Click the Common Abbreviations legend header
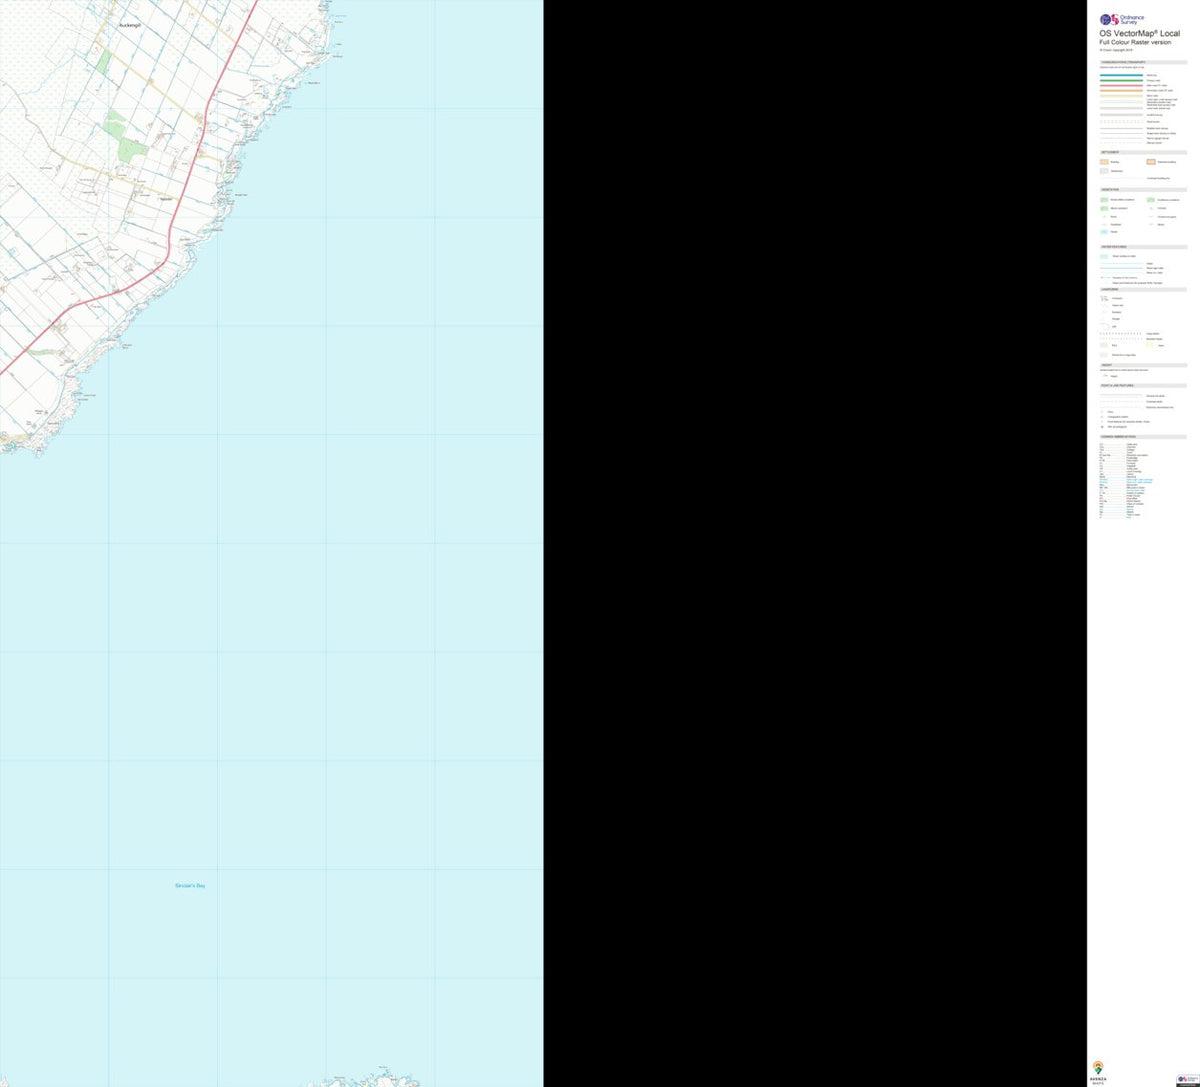The height and width of the screenshot is (1087, 1200). pos(1143,437)
